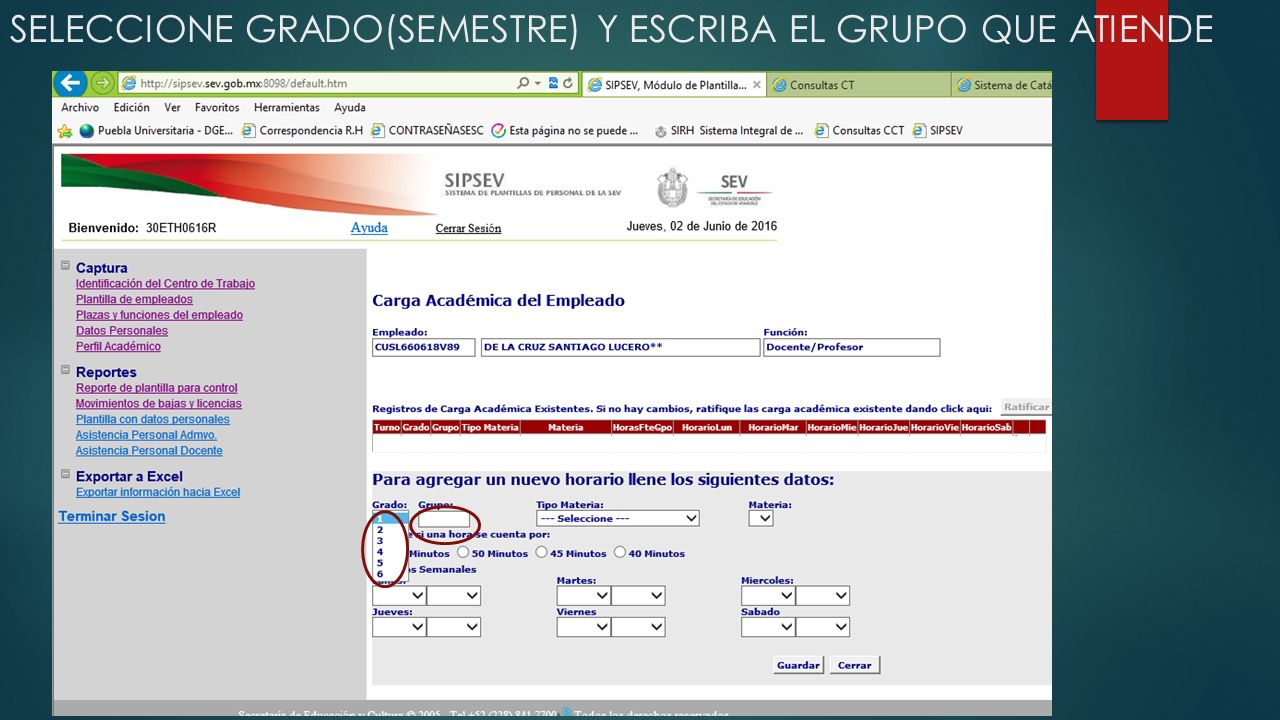
Task: Open Asistencia Personal Admvo. report
Action: 146,435
